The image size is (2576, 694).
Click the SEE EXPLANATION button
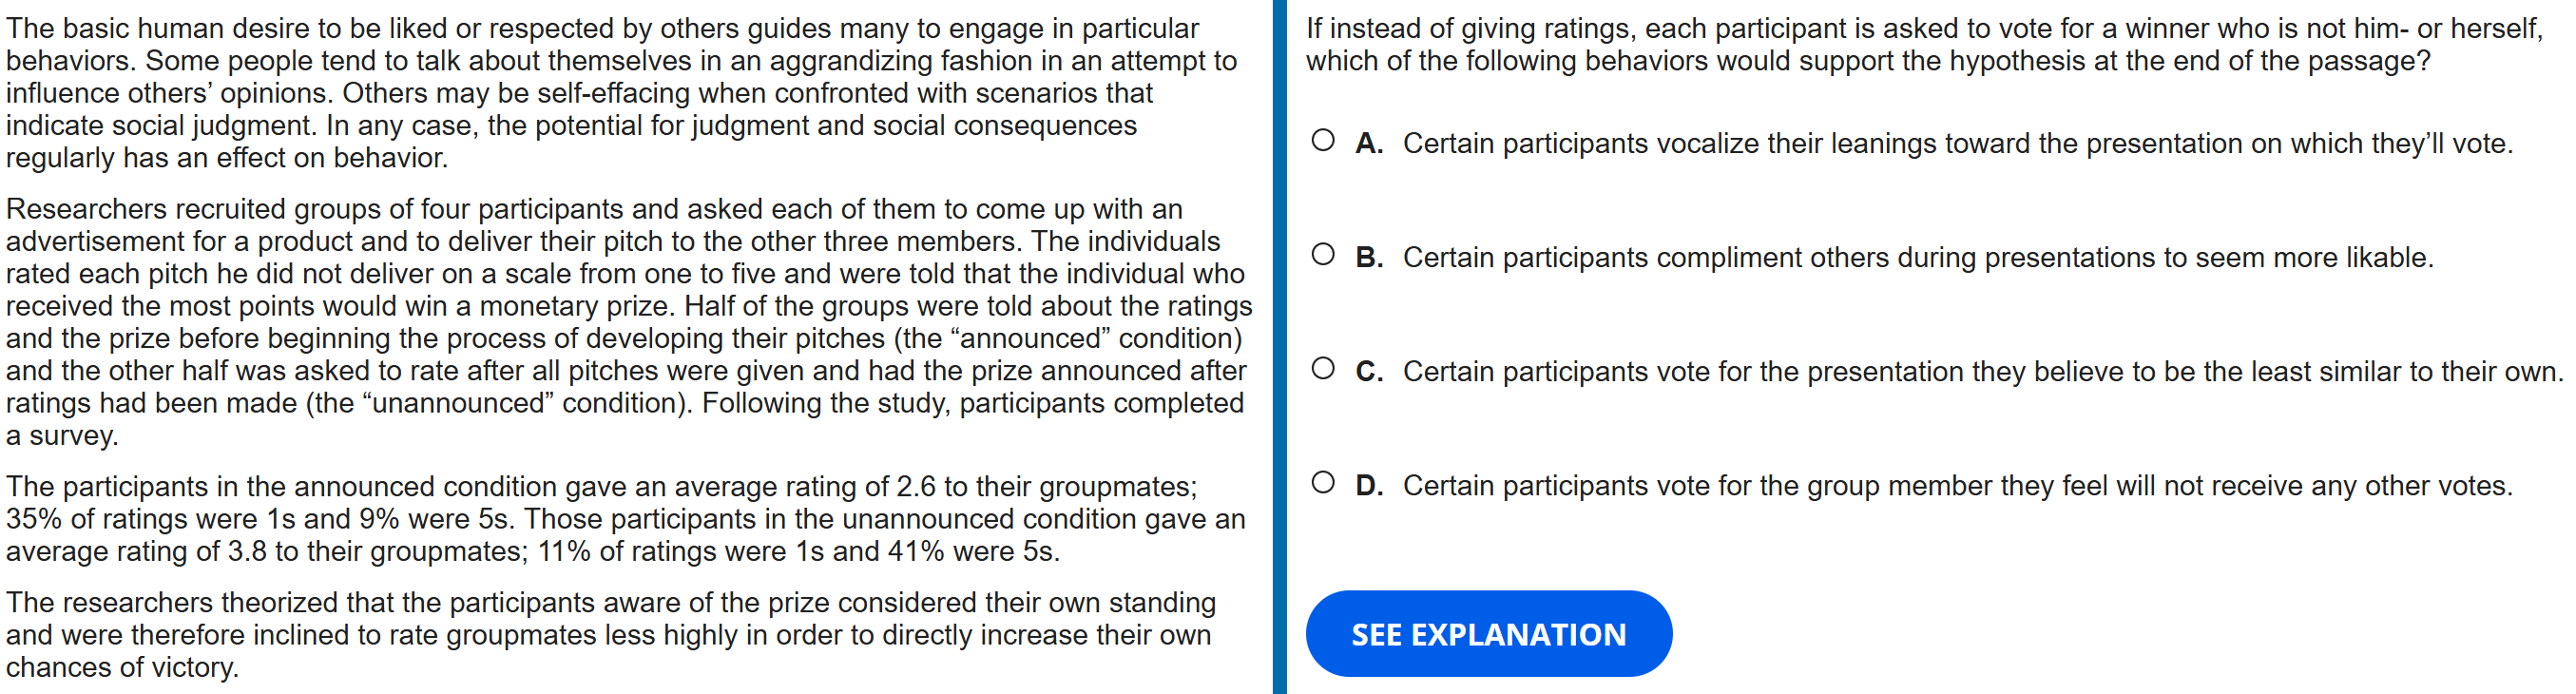1487,634
